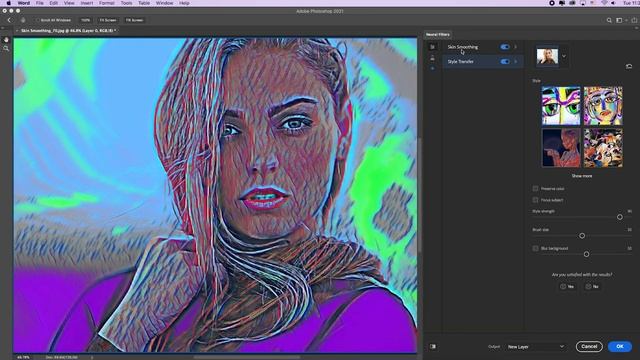Open the search icon in the Photoshop top bar
The height and width of the screenshot is (360, 640).
tap(609, 20)
